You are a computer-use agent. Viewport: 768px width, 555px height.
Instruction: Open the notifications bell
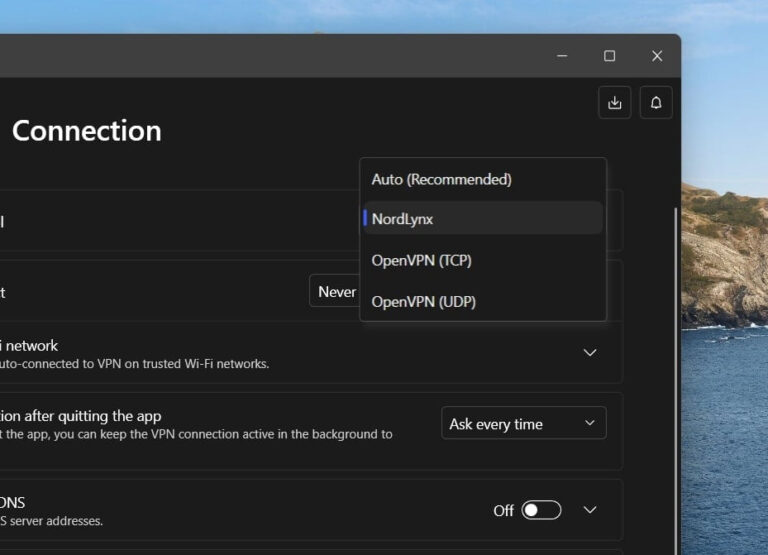tap(656, 103)
